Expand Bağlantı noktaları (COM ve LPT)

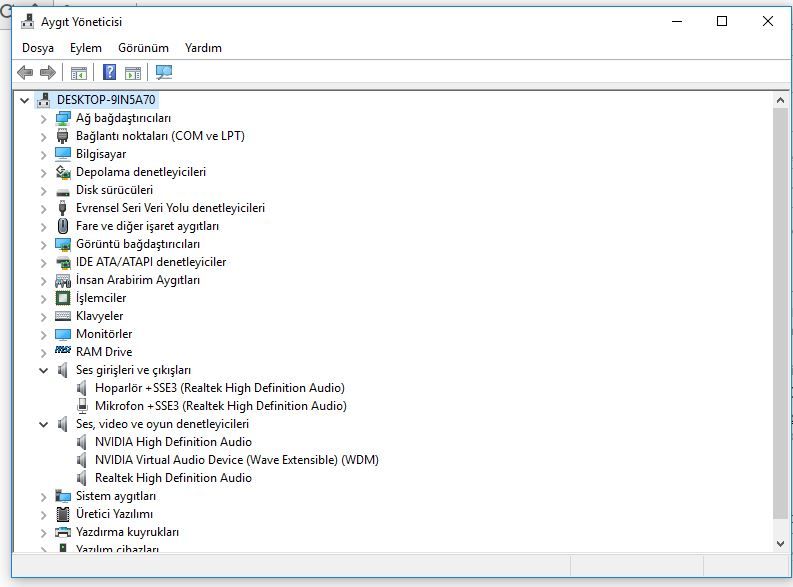[43, 137]
